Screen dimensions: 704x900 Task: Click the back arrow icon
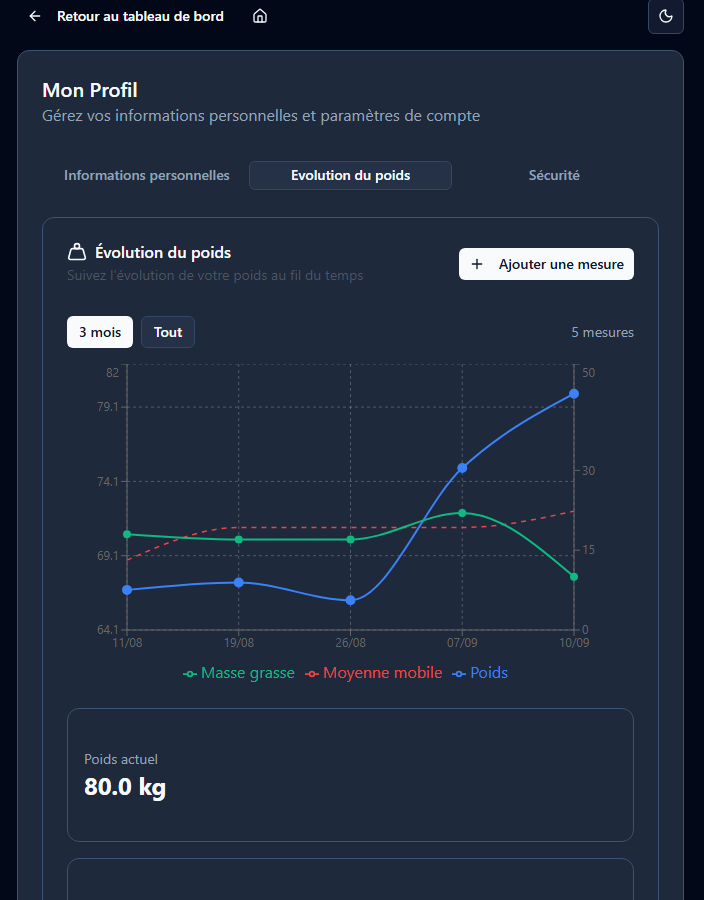click(x=35, y=16)
